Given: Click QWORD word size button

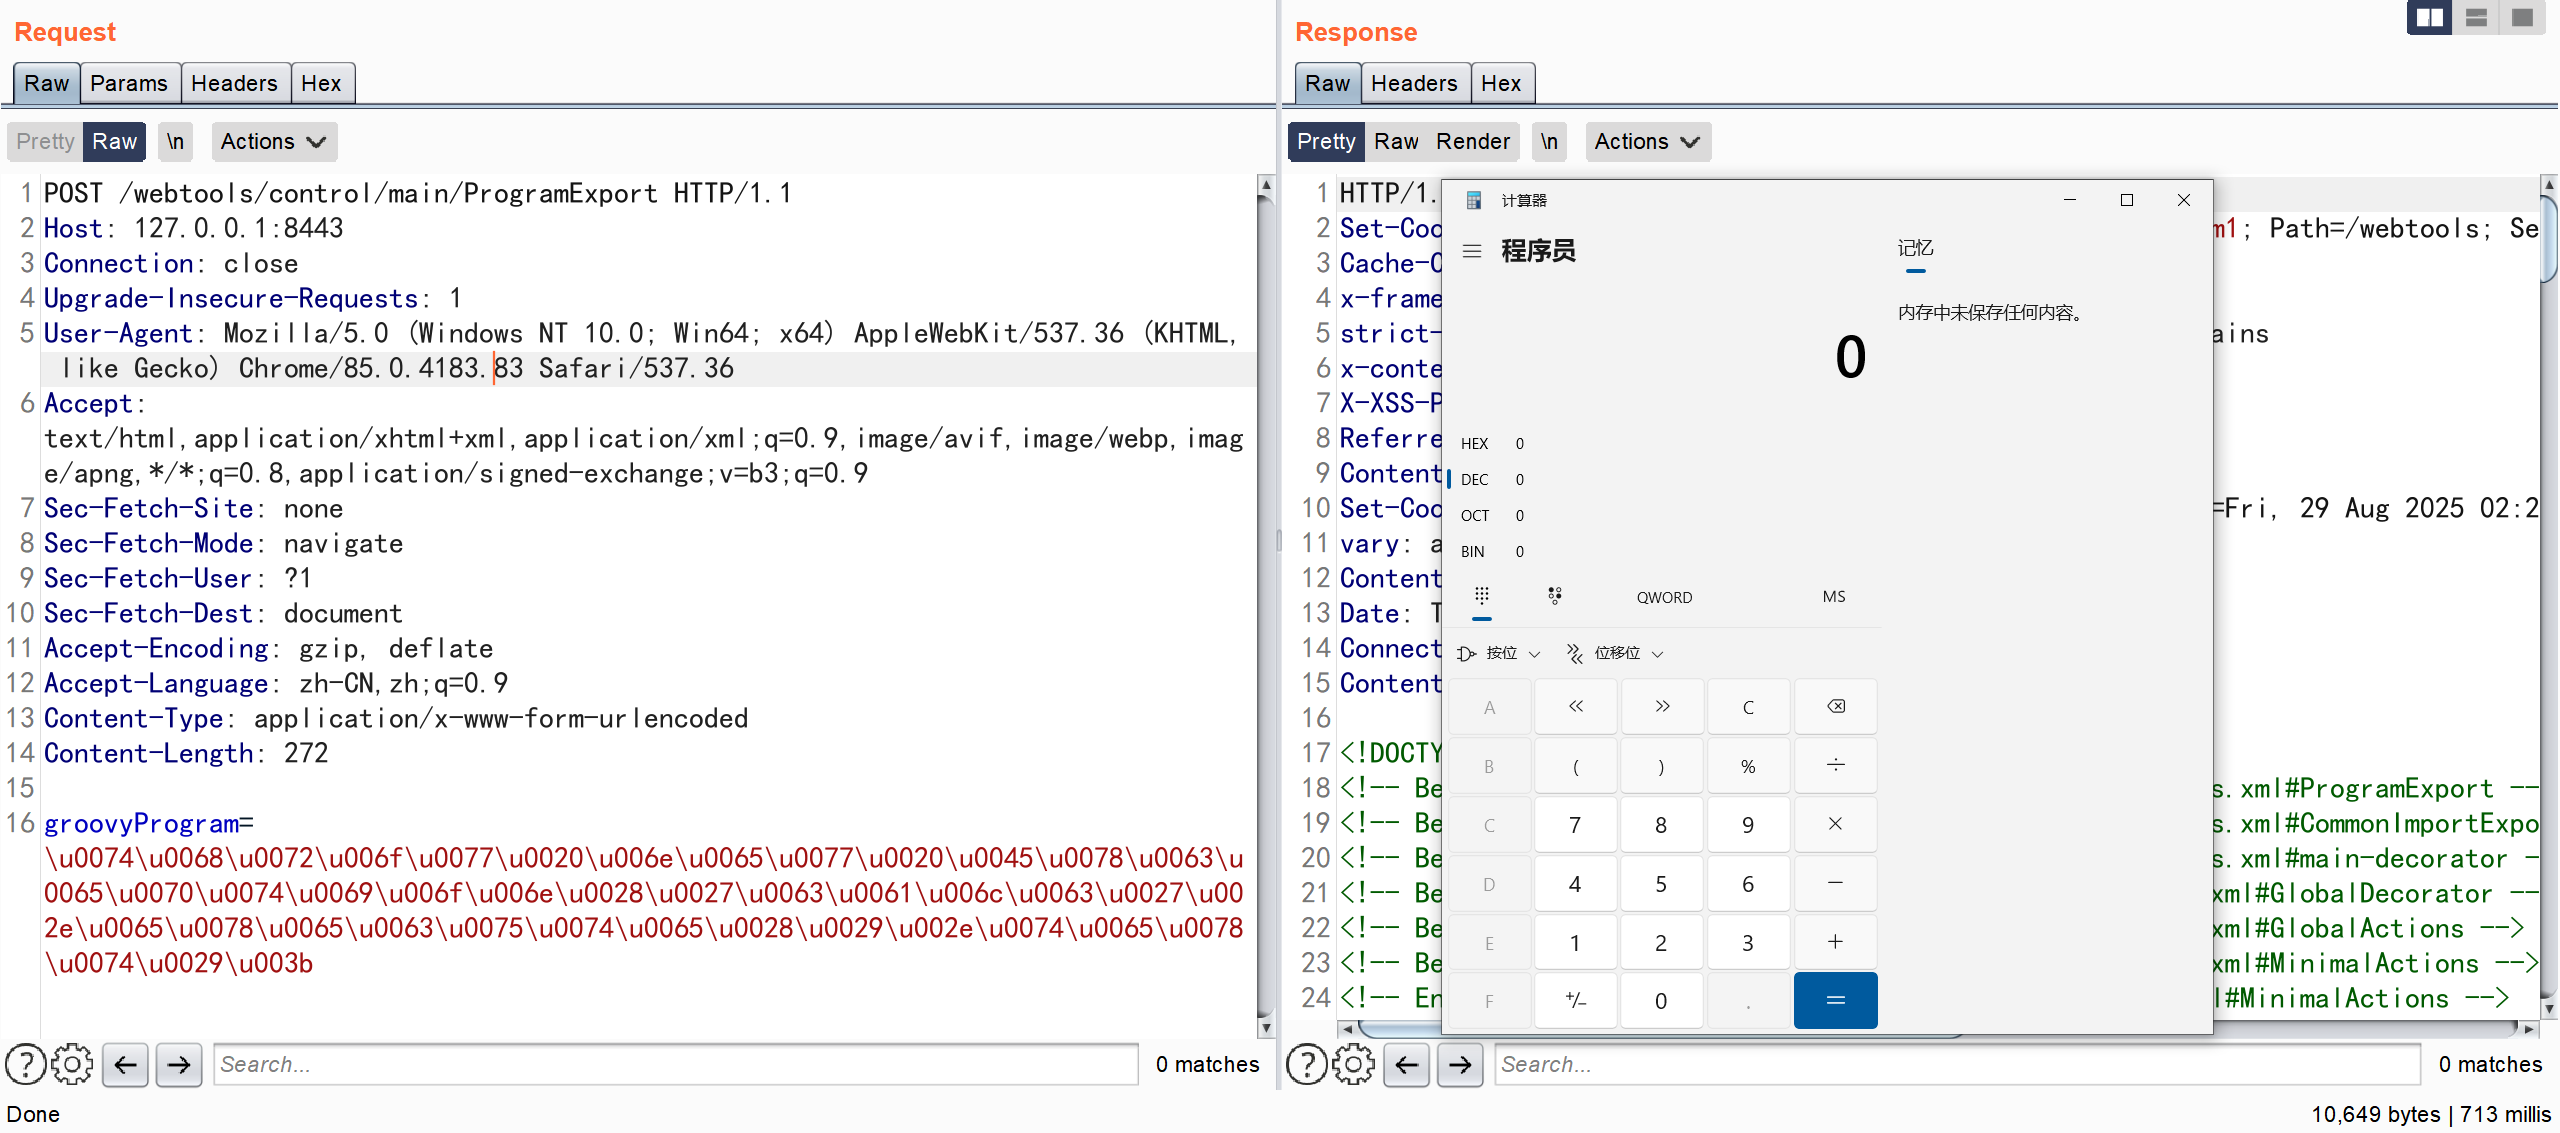Looking at the screenshot, I should pyautogui.click(x=1664, y=597).
